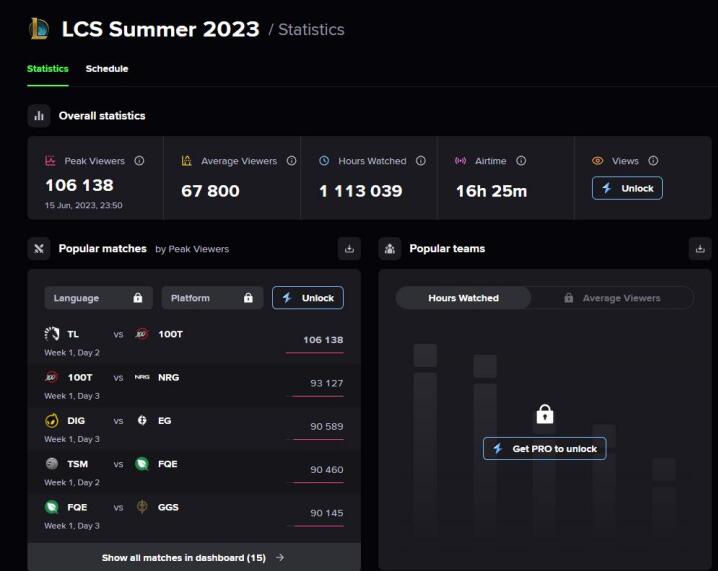Screen dimensions: 718x571
Task: Click the 100T logo in 100T vs NRG row
Action: pyautogui.click(x=51, y=377)
